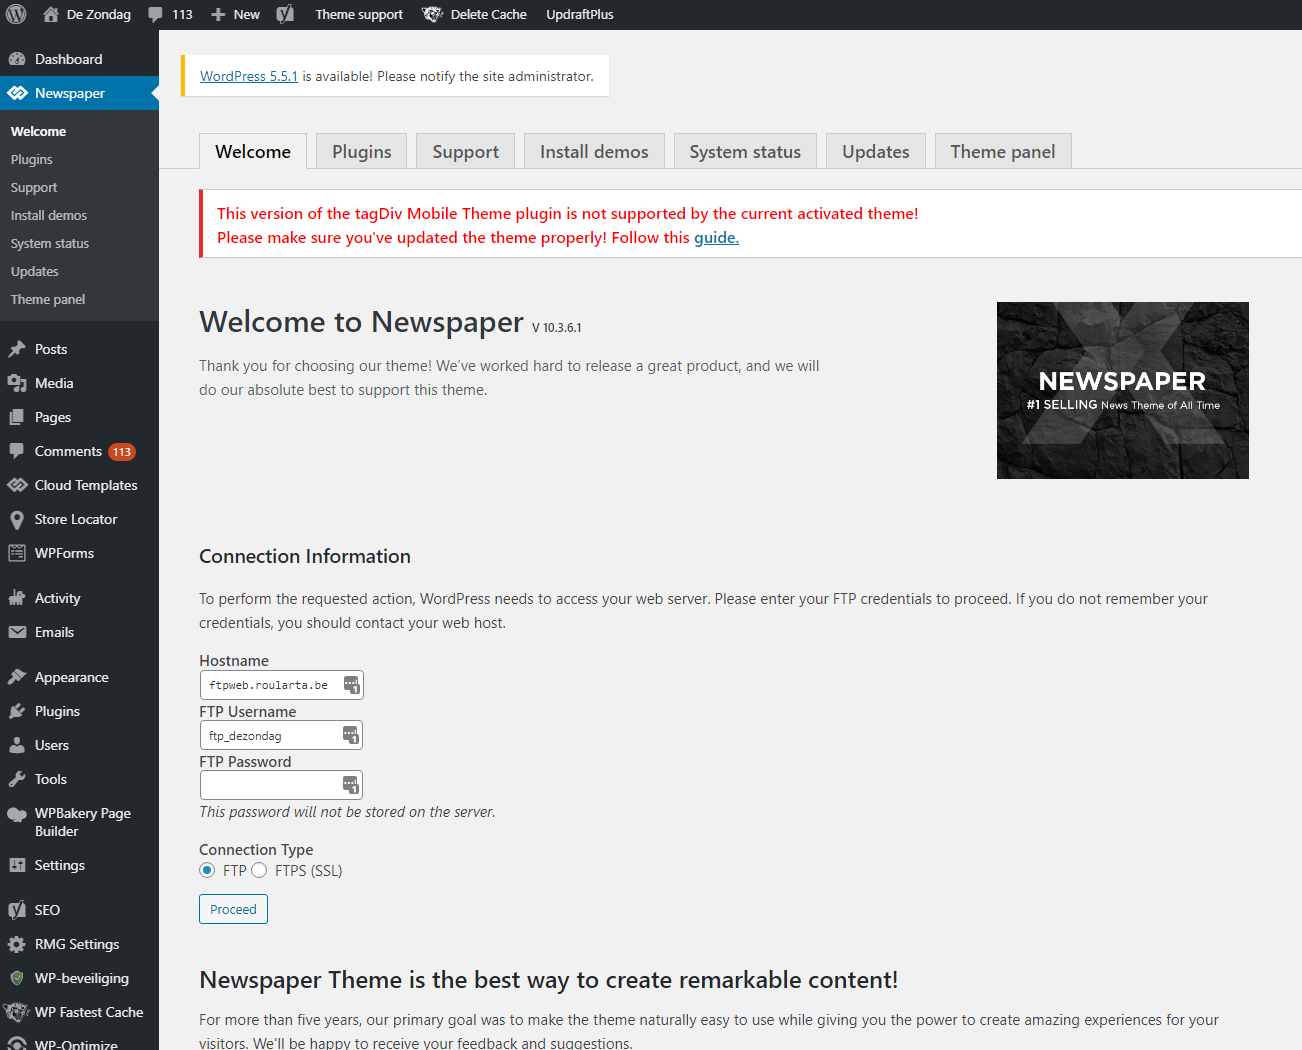Click the Users person icon
Image resolution: width=1302 pixels, height=1050 pixels.
17,745
